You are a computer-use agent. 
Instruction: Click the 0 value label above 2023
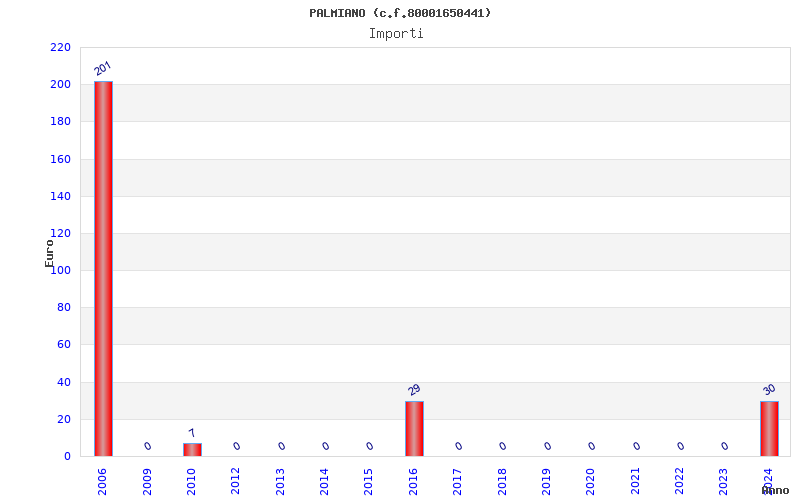[x=725, y=446]
